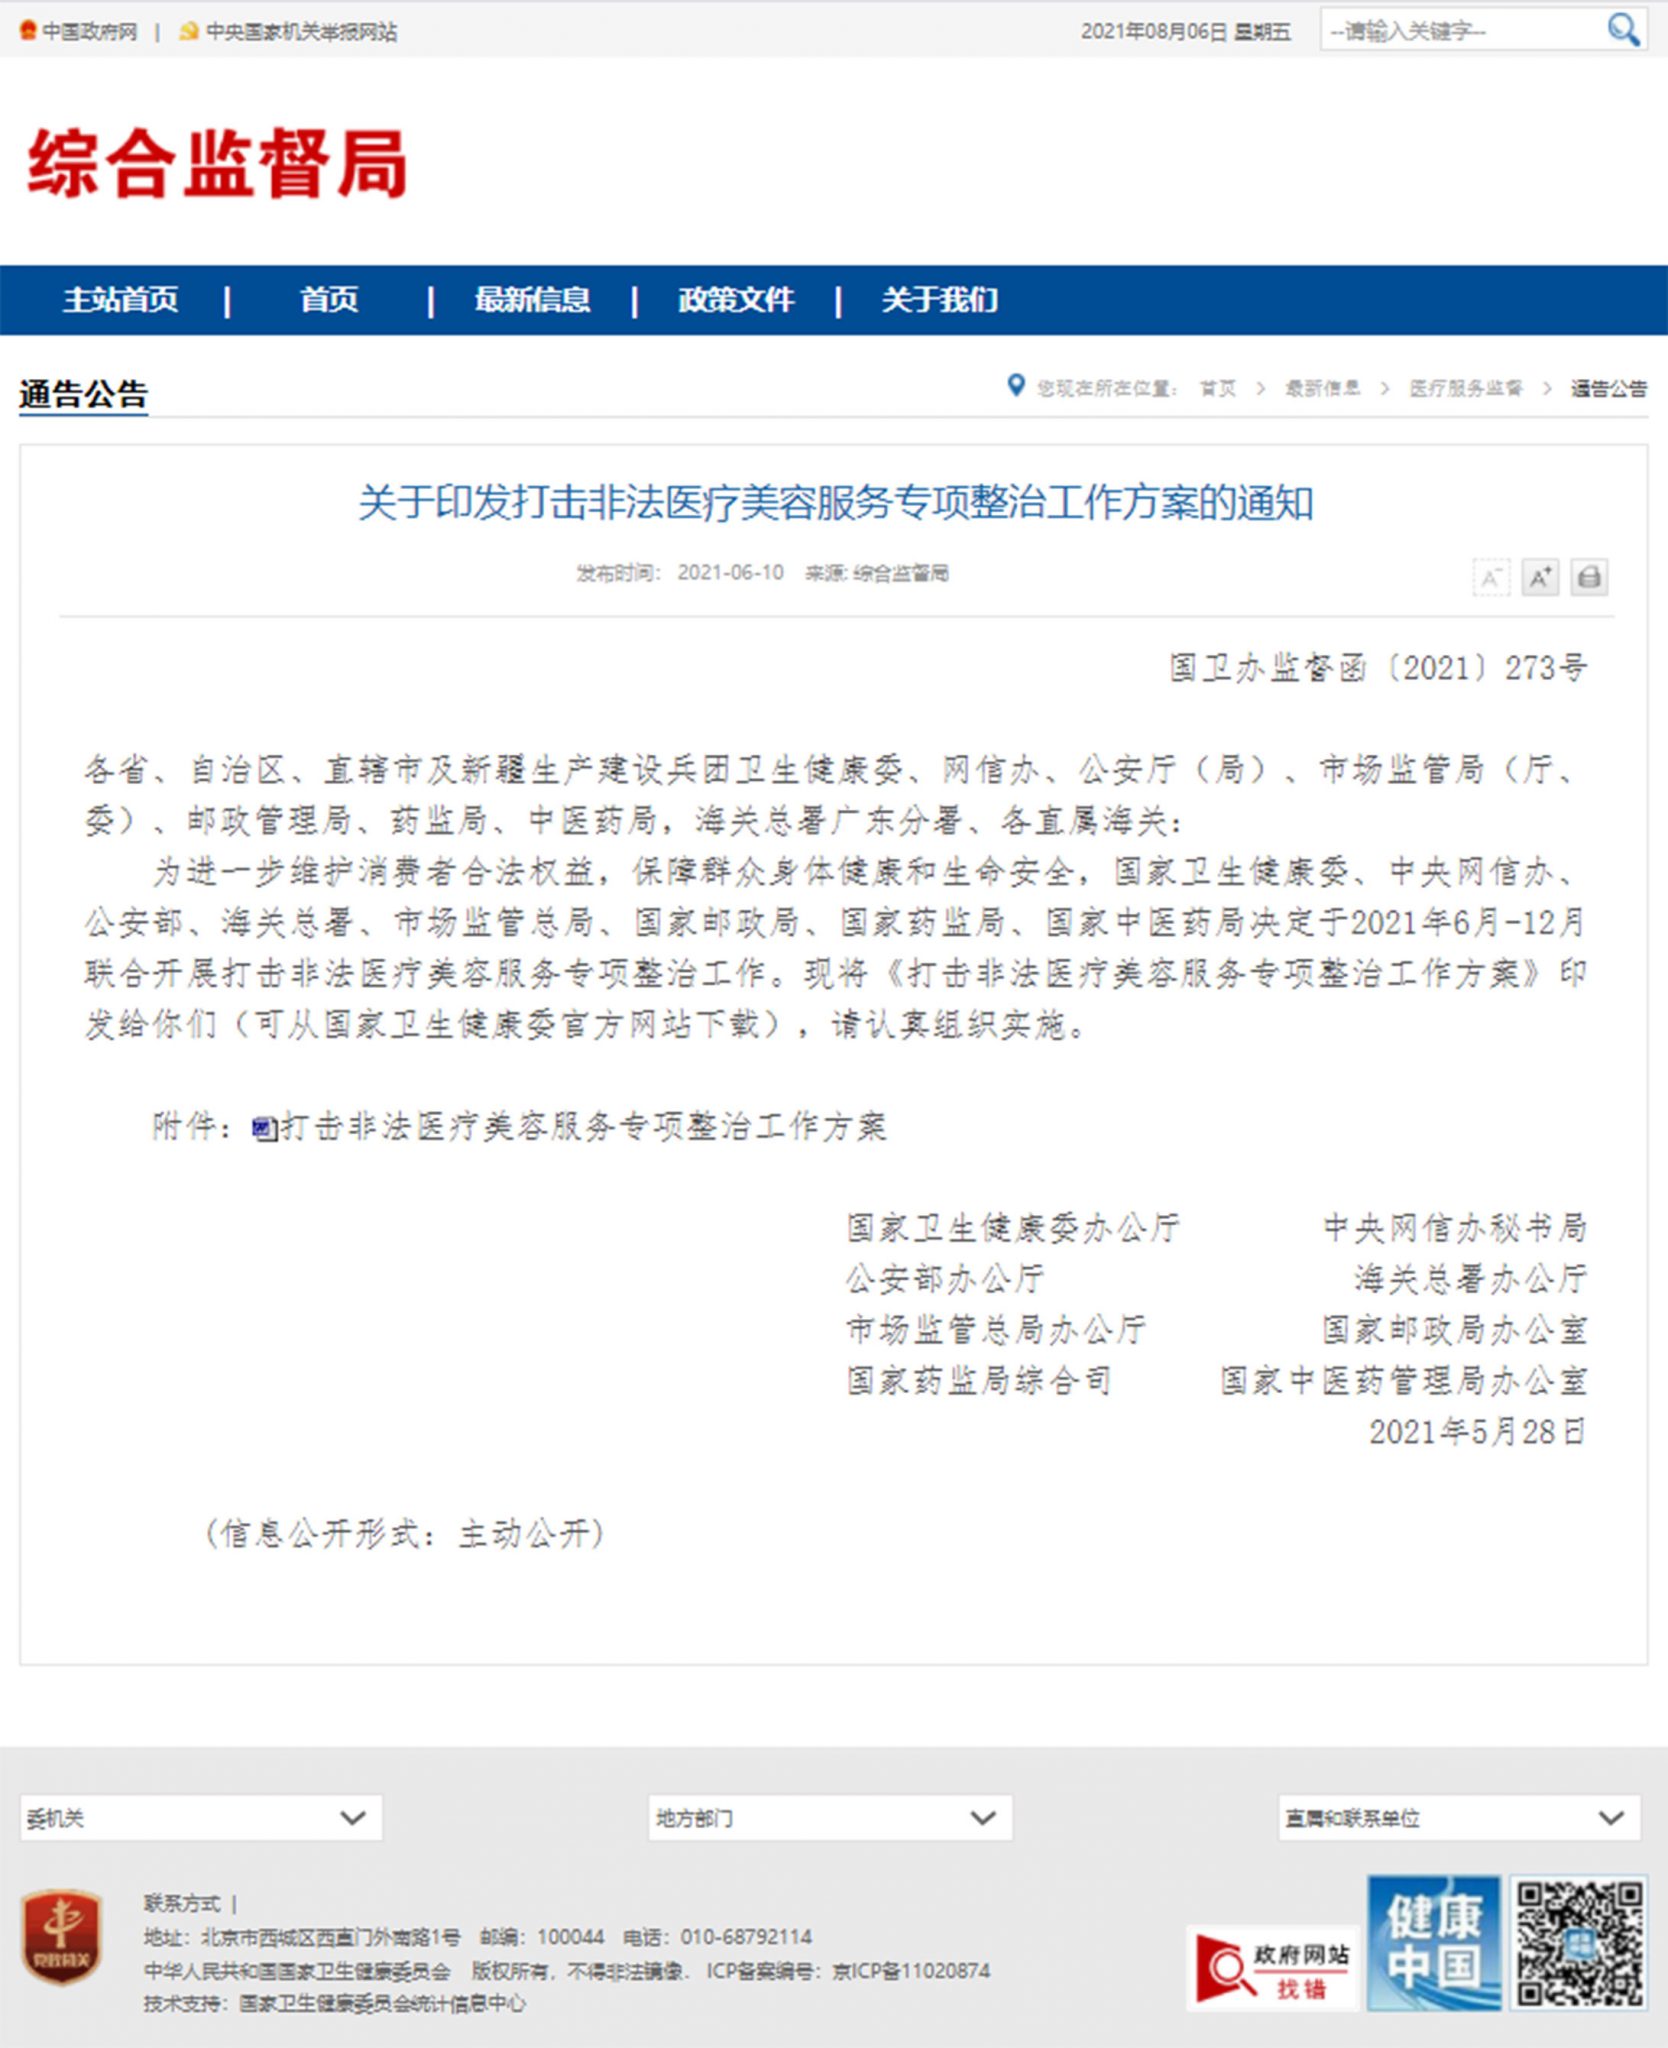Image resolution: width=1668 pixels, height=2048 pixels.
Task: Open the attachment document icon
Action: tap(264, 1128)
